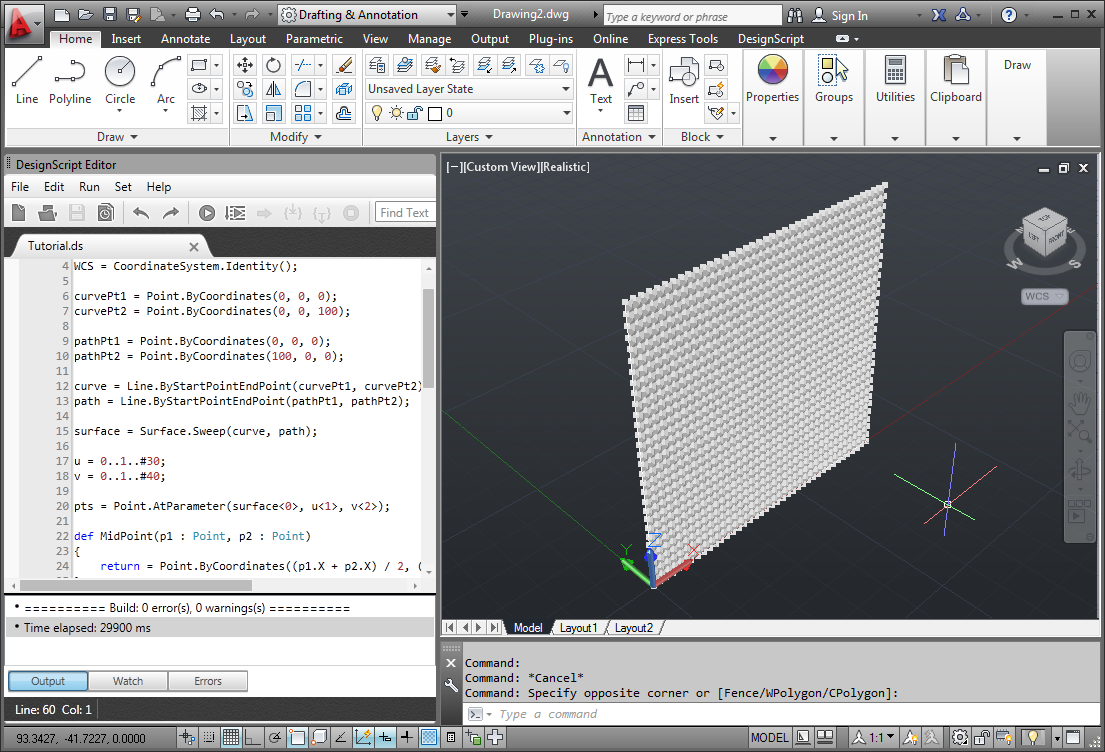Click the Errors button
Screen dimensions: 1105x752
point(208,681)
